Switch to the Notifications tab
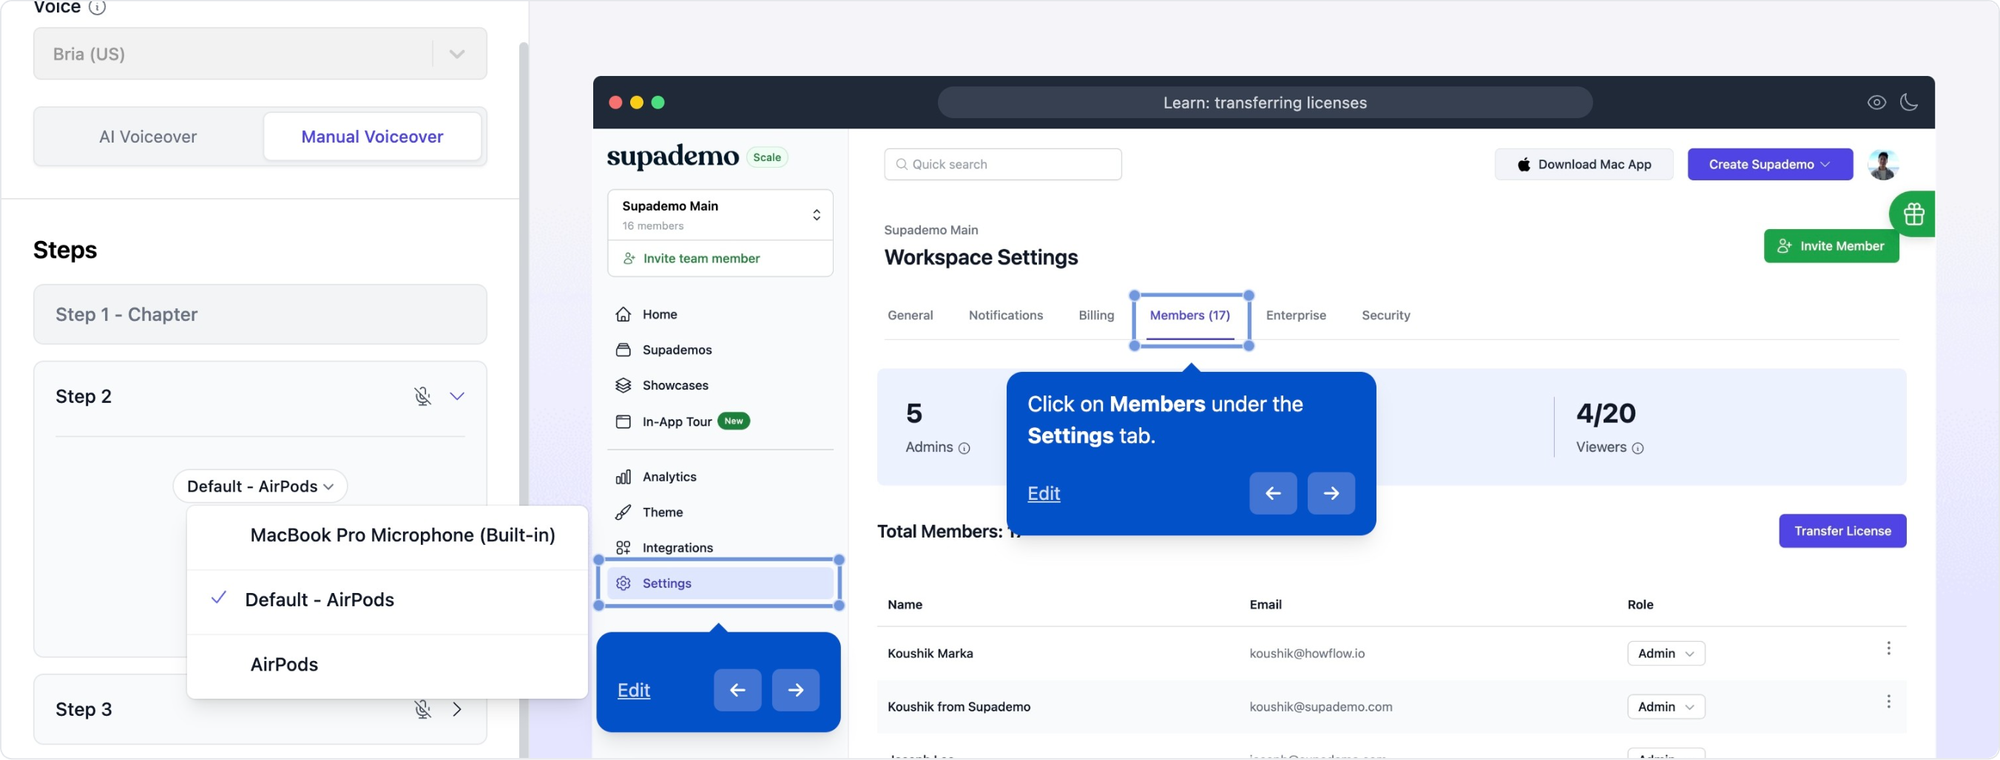 coord(1005,315)
